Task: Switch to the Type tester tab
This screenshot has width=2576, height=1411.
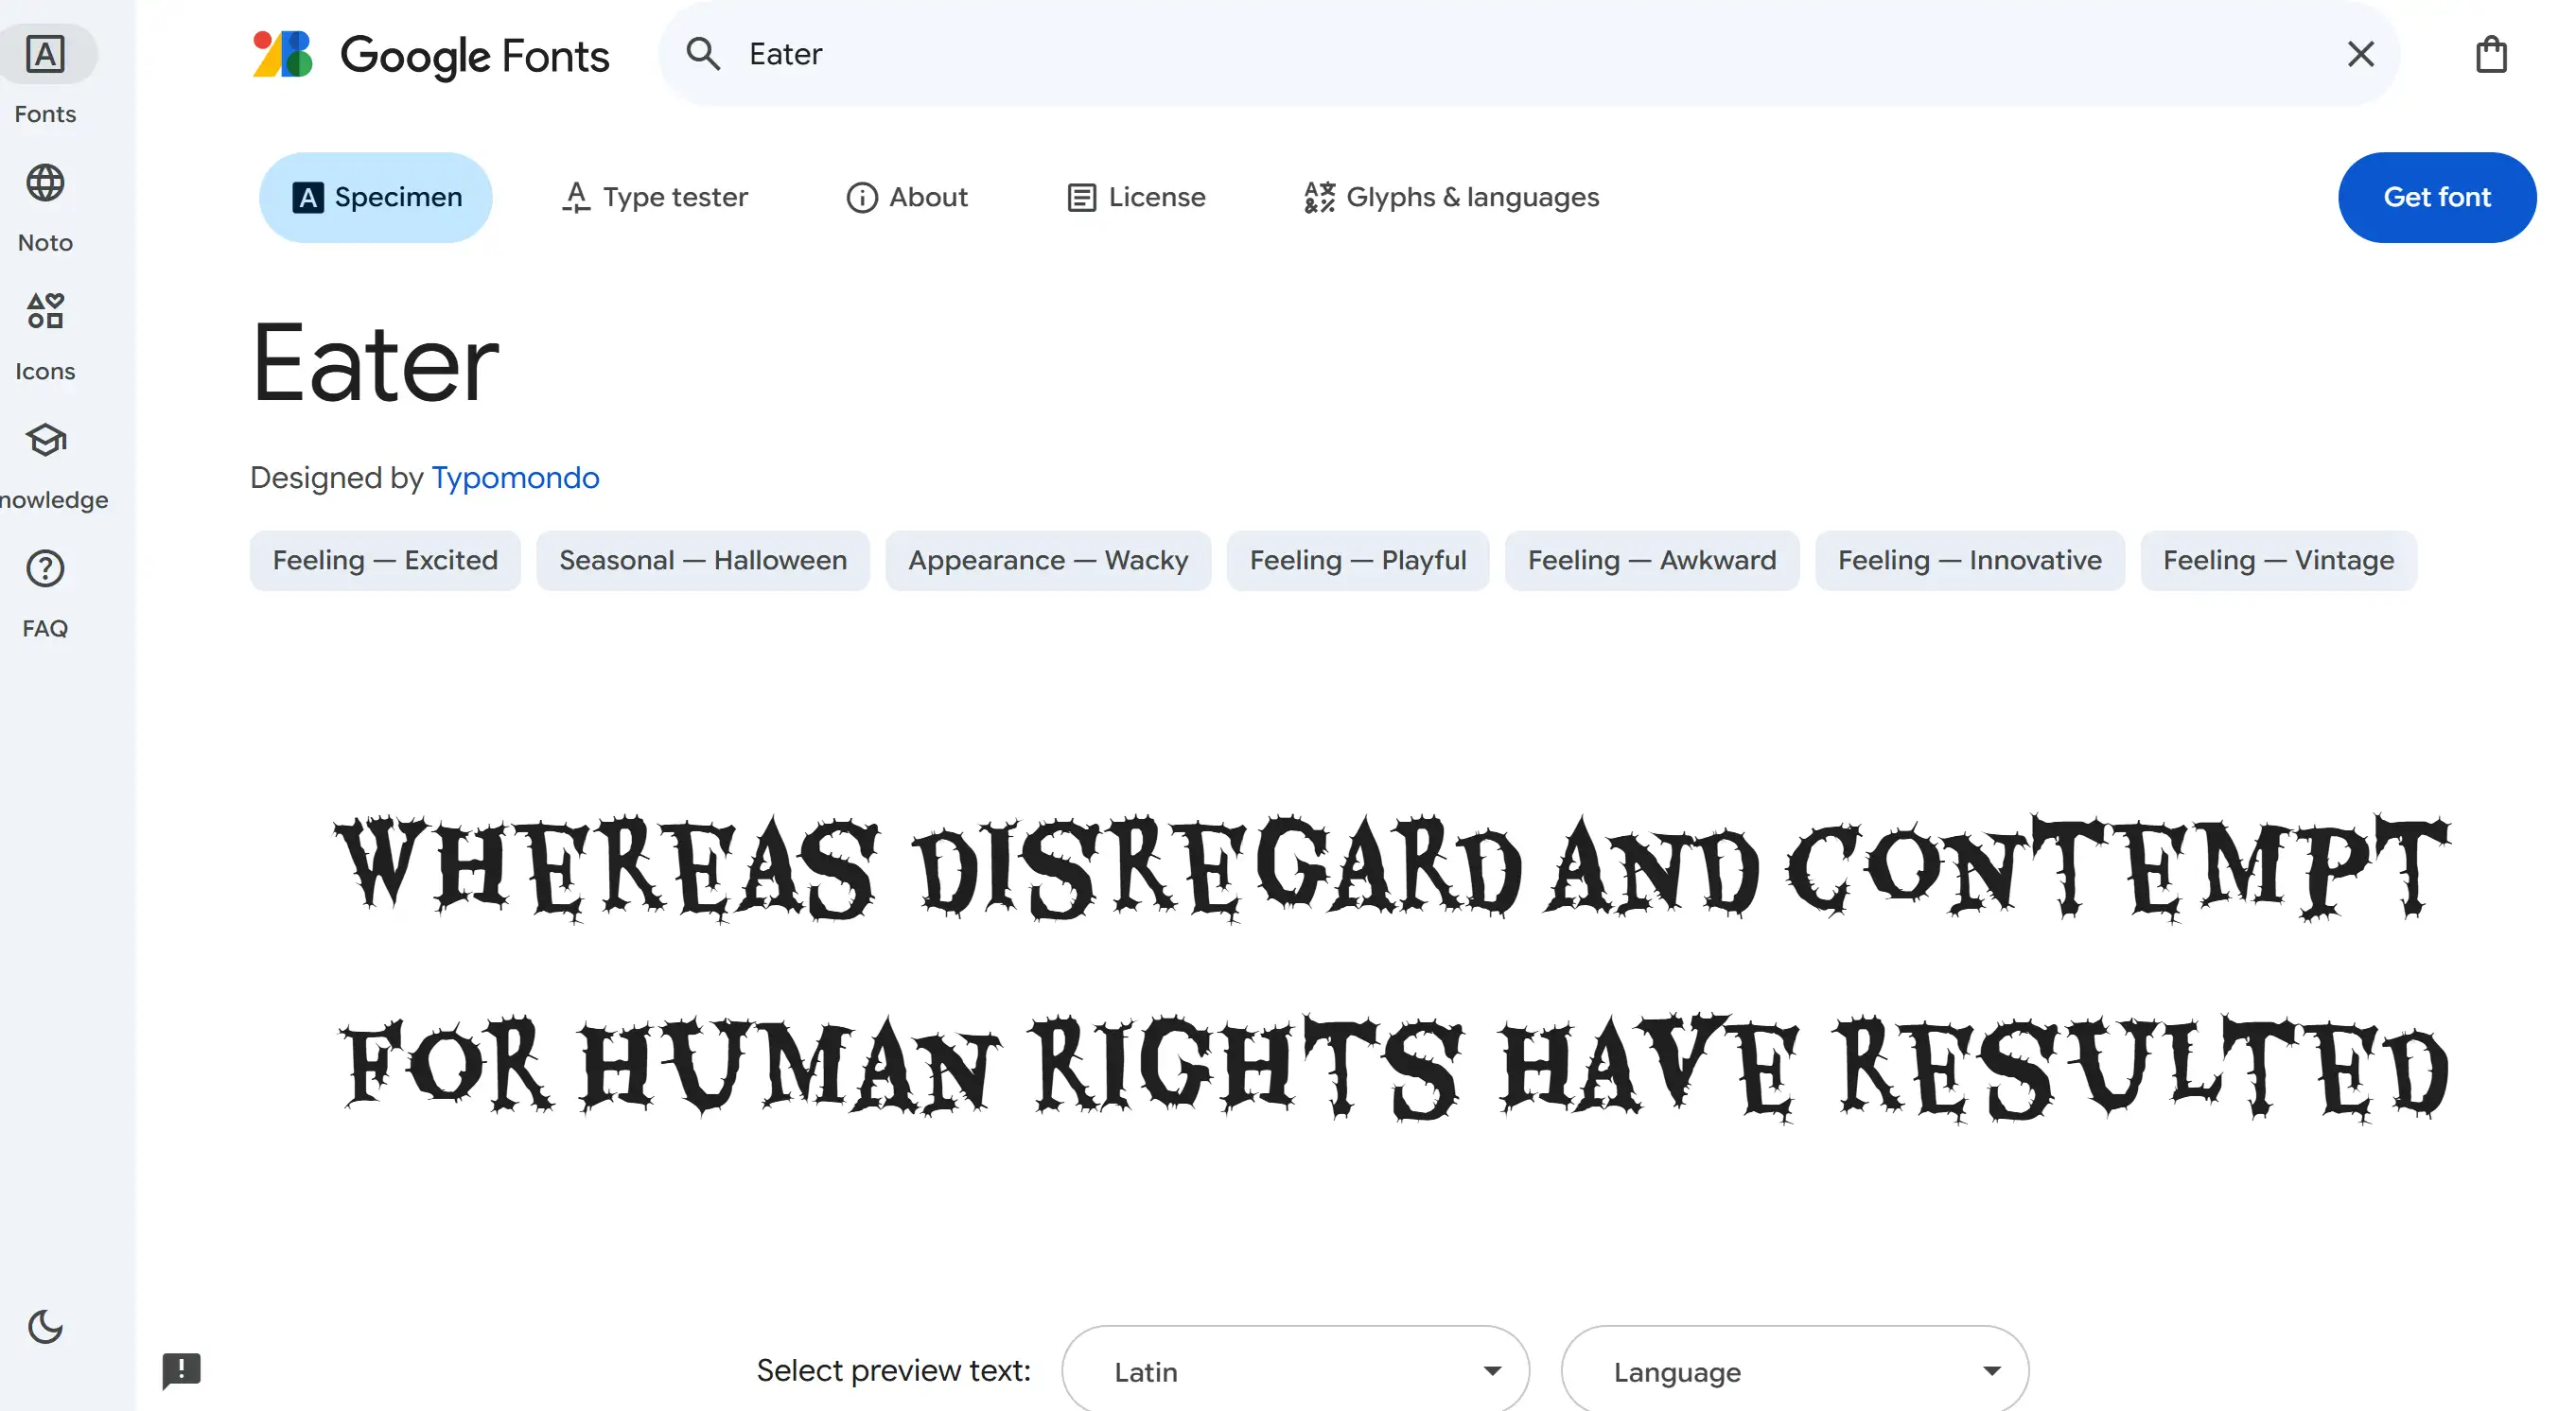Action: [655, 197]
